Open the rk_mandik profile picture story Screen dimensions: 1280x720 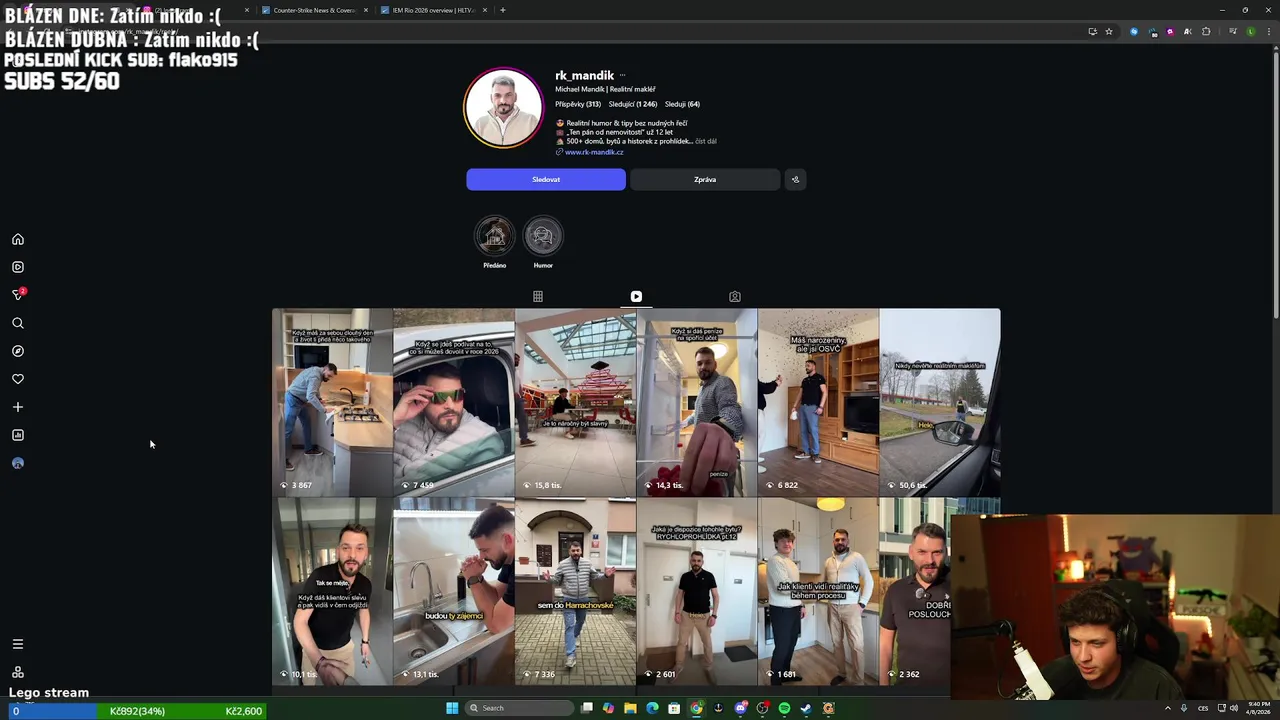pyautogui.click(x=503, y=107)
